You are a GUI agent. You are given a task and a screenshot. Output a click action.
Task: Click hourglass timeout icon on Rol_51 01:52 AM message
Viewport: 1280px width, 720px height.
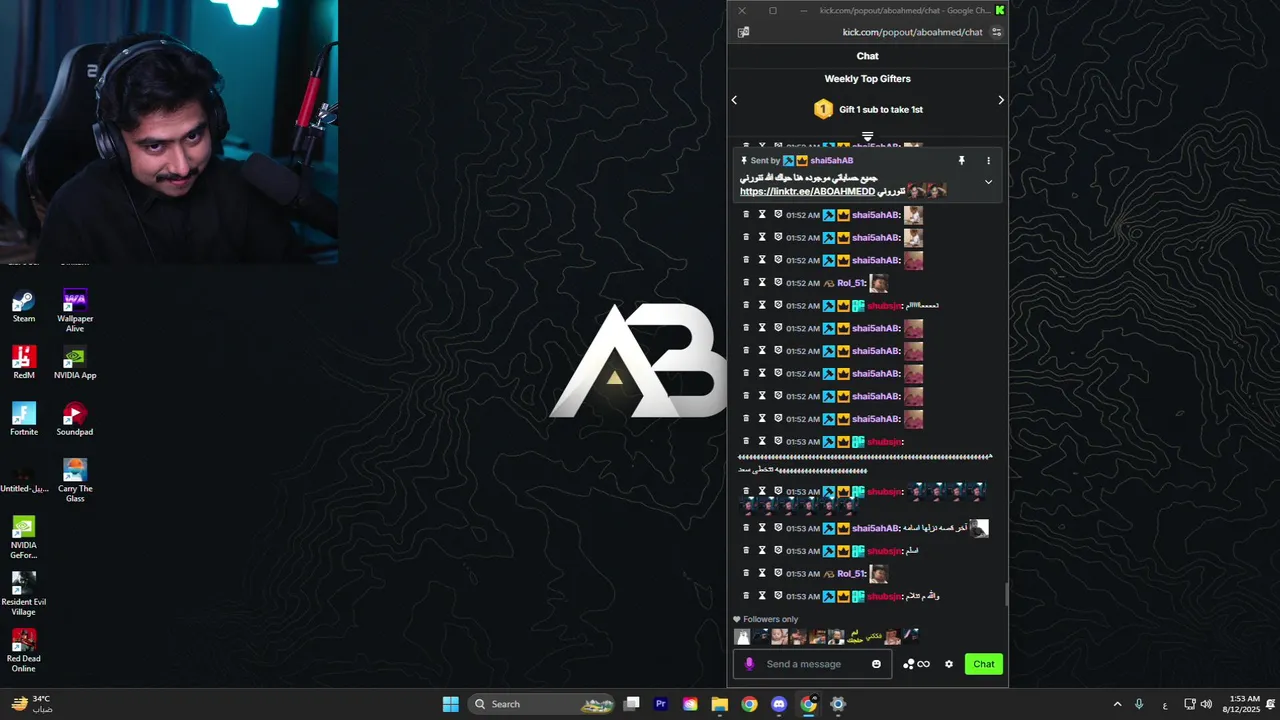[762, 283]
